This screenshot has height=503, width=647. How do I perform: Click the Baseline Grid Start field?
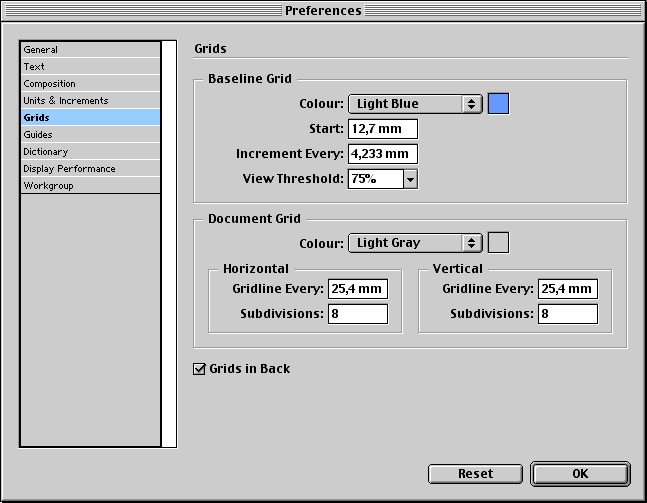tap(383, 129)
